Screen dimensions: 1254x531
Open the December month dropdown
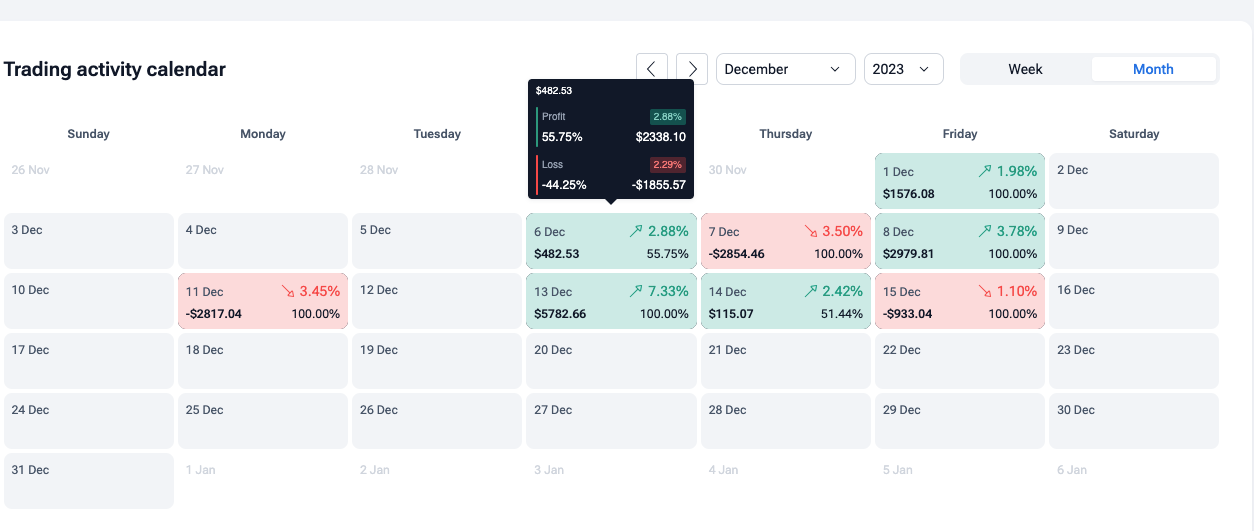[x=786, y=69]
